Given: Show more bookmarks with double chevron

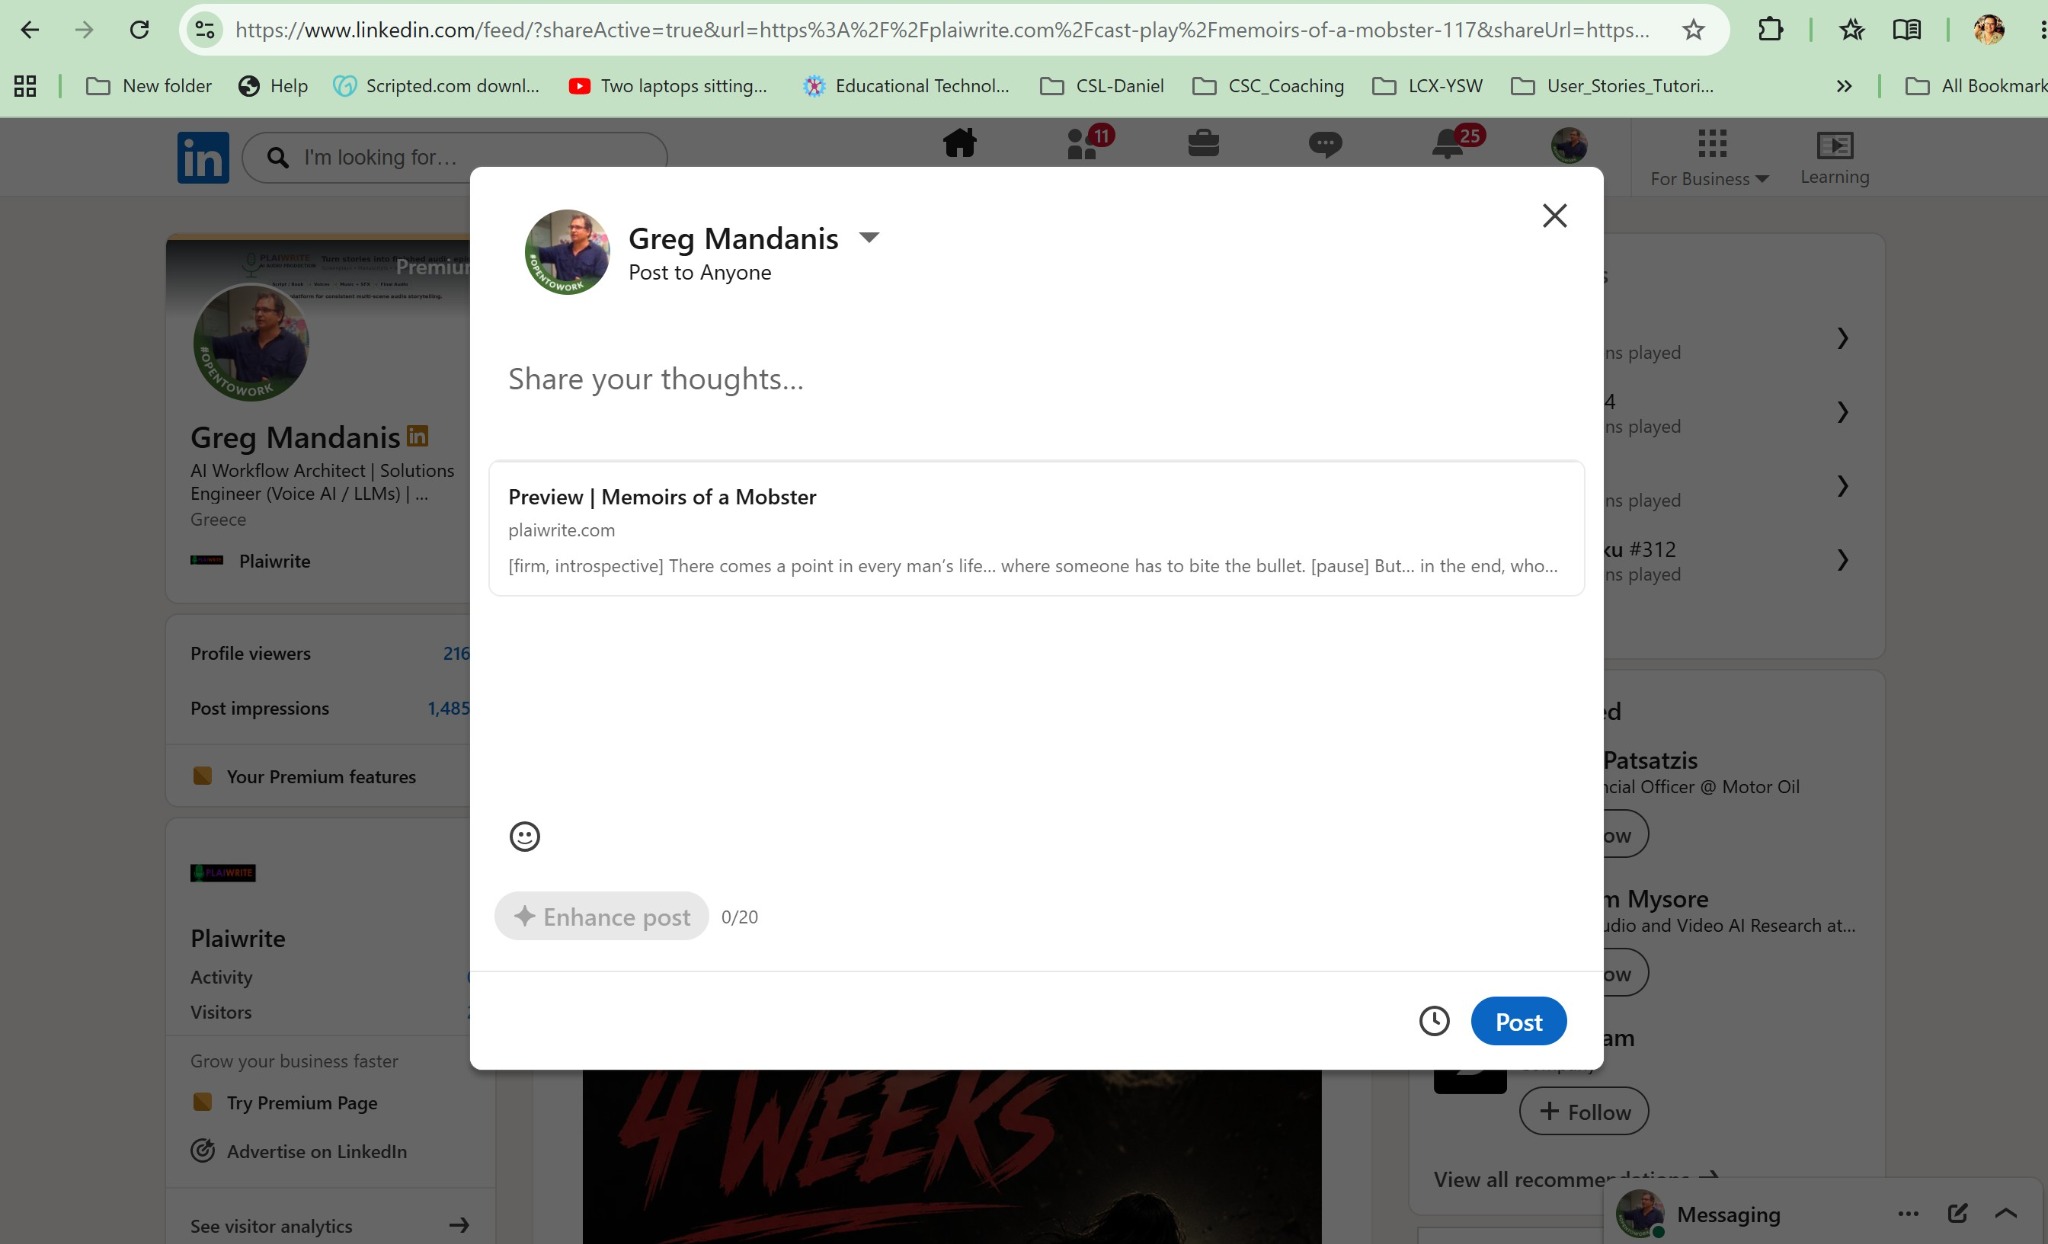Looking at the screenshot, I should (x=1844, y=86).
